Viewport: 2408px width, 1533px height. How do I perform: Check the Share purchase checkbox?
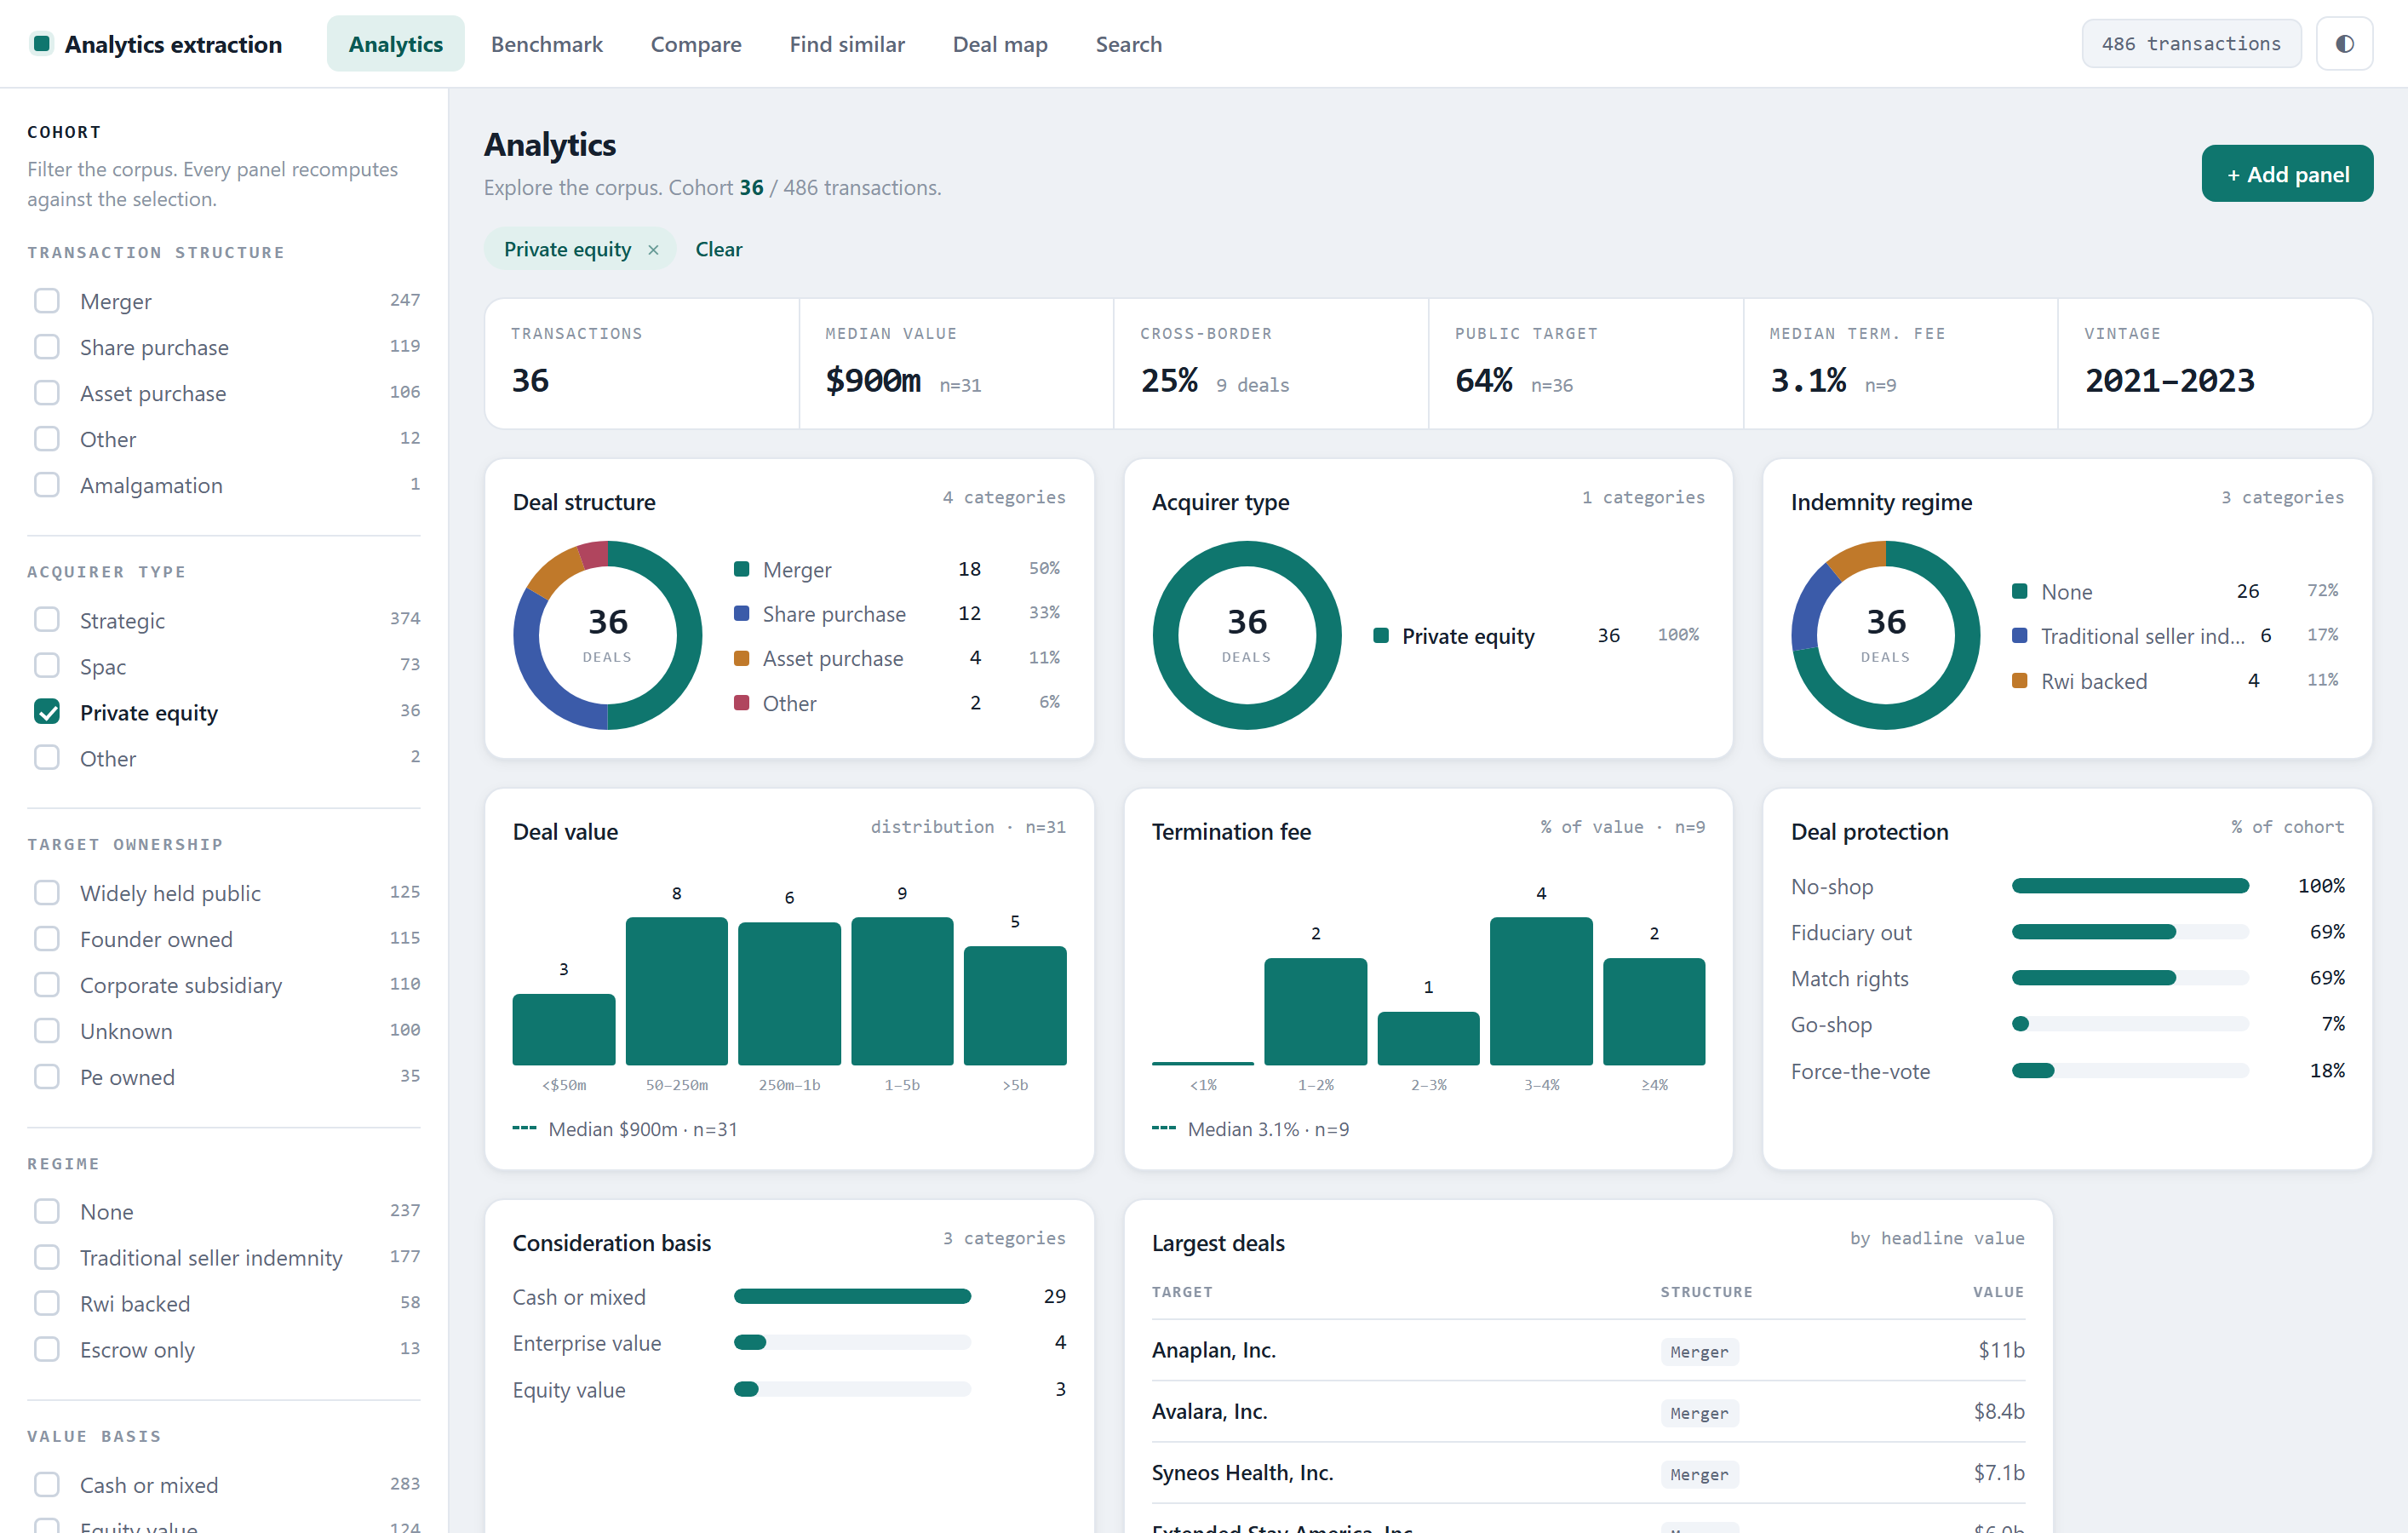coord(47,347)
